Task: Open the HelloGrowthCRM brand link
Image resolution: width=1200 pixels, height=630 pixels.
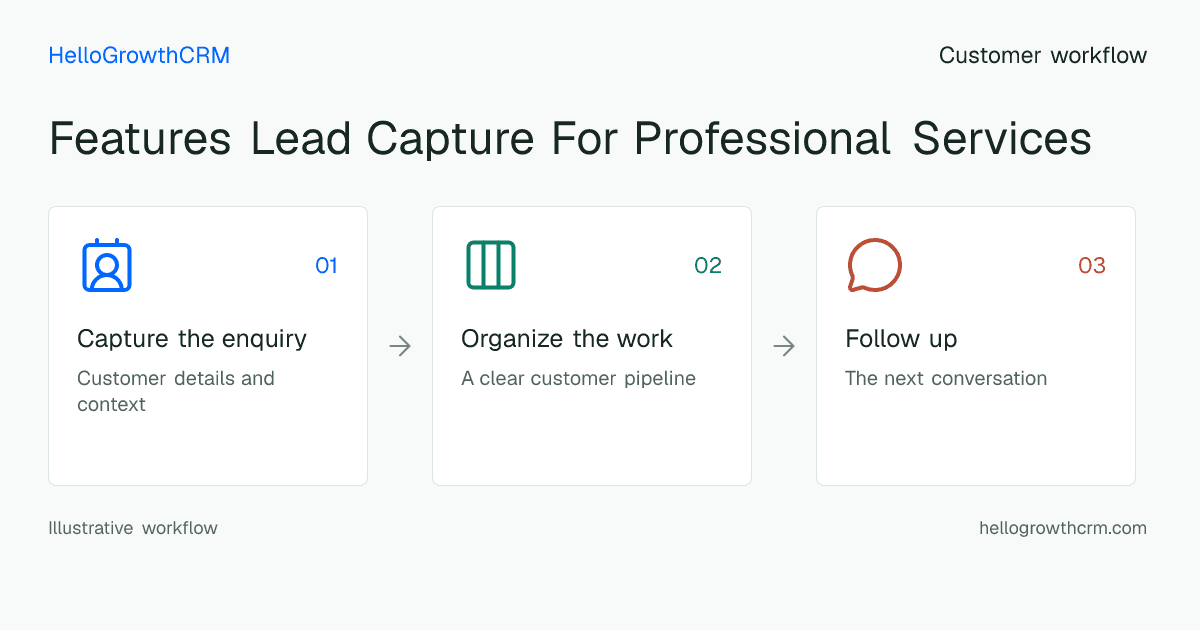Action: tap(139, 56)
